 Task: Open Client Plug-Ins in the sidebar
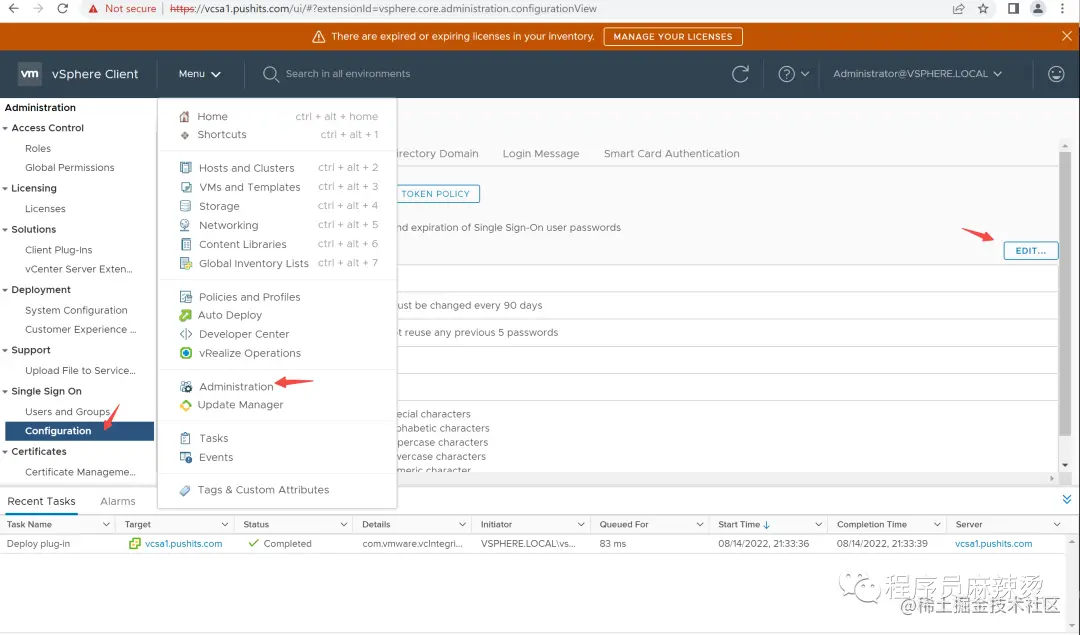pos(59,250)
